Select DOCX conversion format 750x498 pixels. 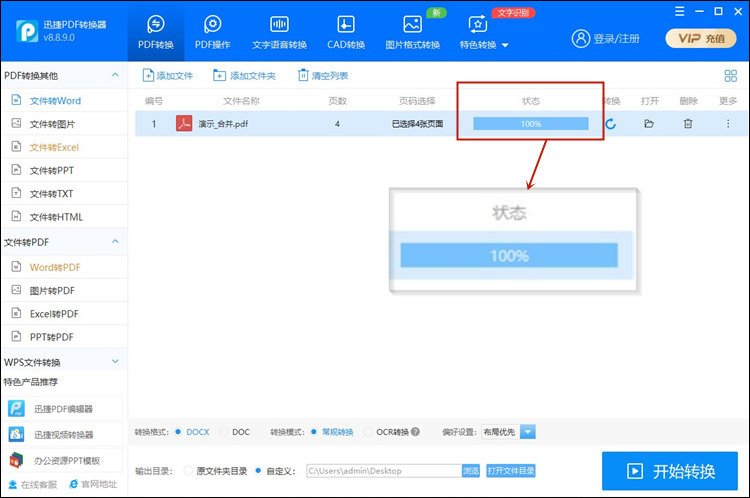(192, 432)
